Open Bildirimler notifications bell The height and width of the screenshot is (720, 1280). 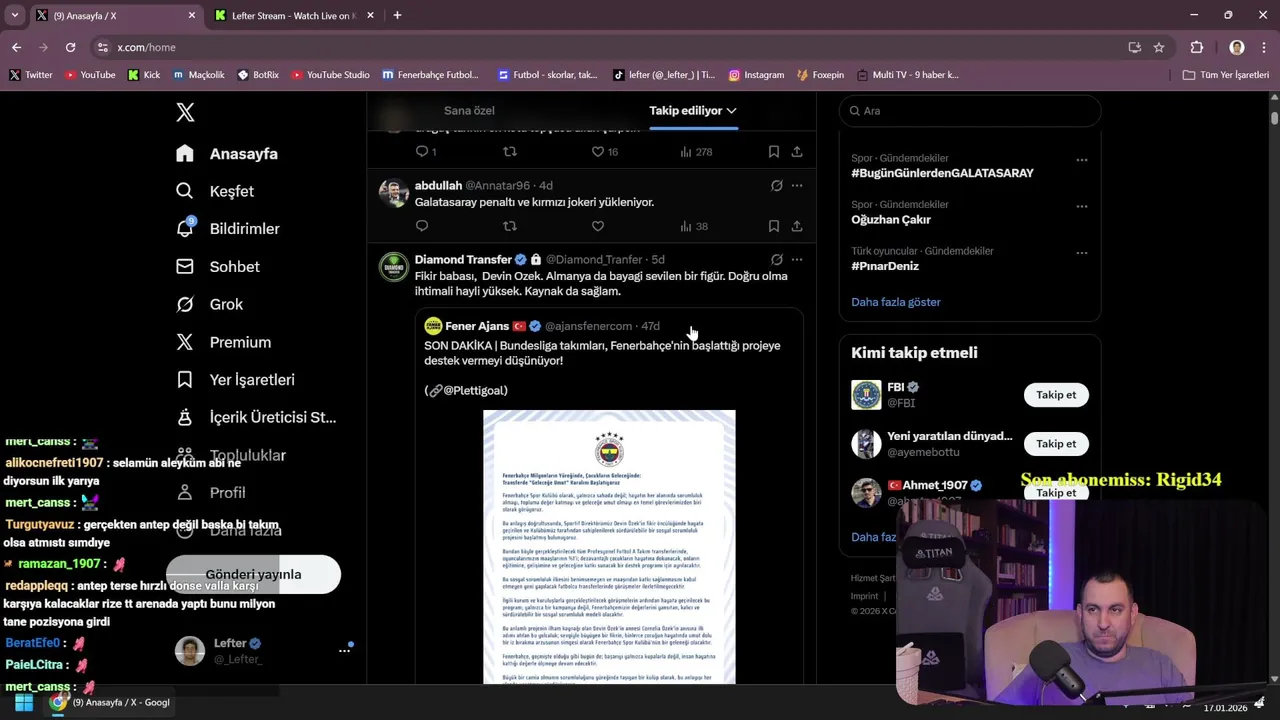(x=227, y=229)
